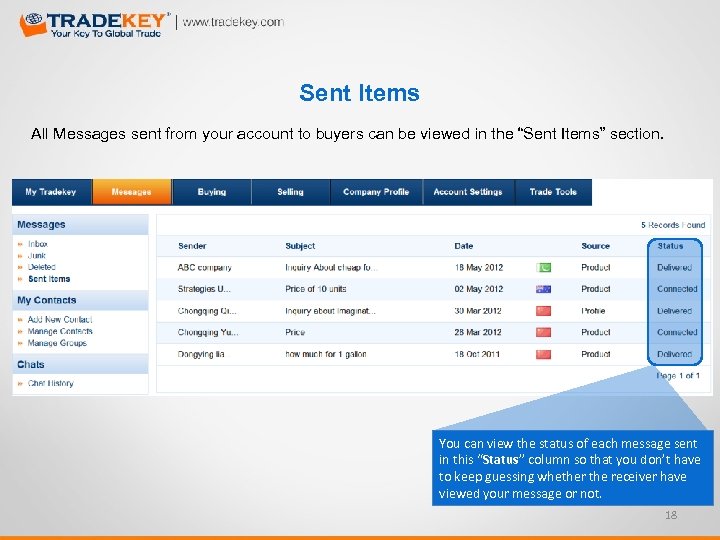This screenshot has height=540, width=720.
Task: Open the message with subject Price
Action: pyautogui.click(x=295, y=332)
